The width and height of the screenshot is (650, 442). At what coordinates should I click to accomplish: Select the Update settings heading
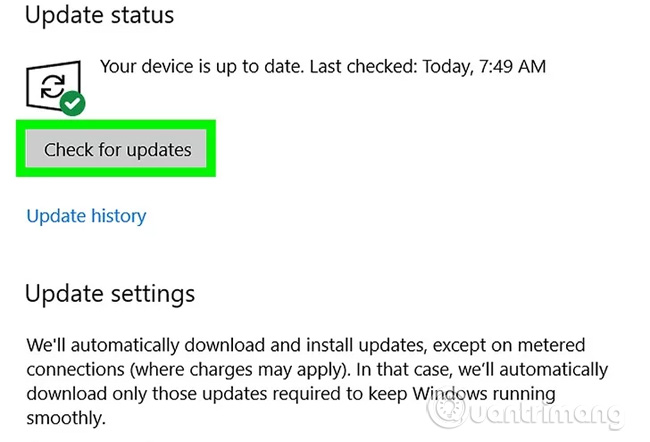[x=109, y=294]
